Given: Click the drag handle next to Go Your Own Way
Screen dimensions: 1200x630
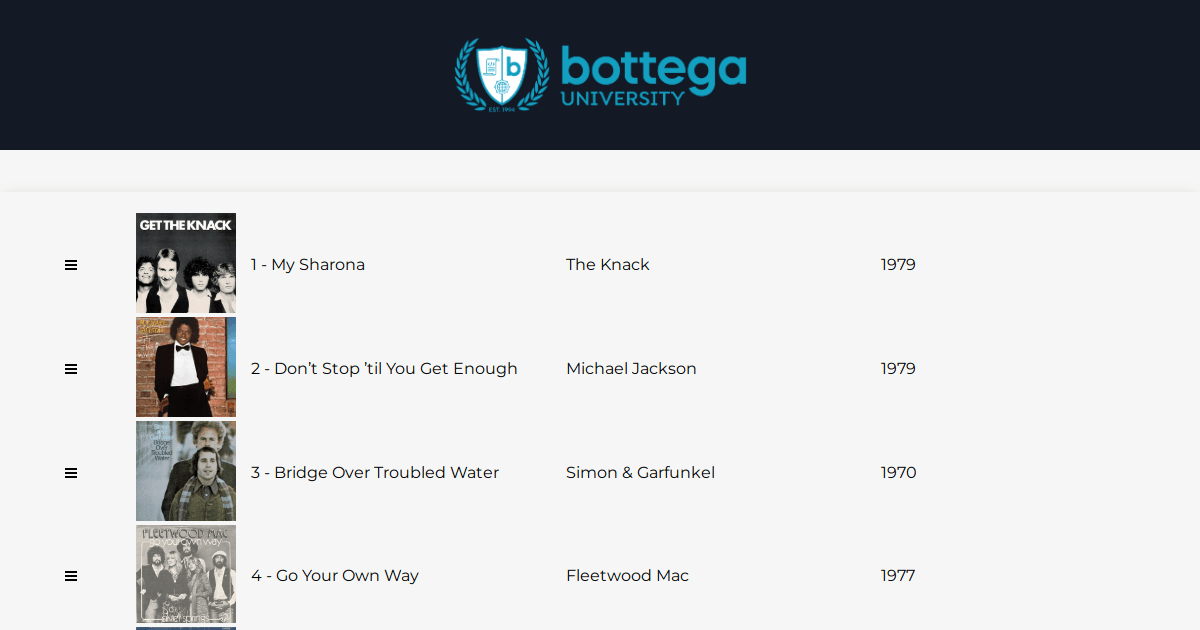Looking at the screenshot, I should tap(71, 576).
